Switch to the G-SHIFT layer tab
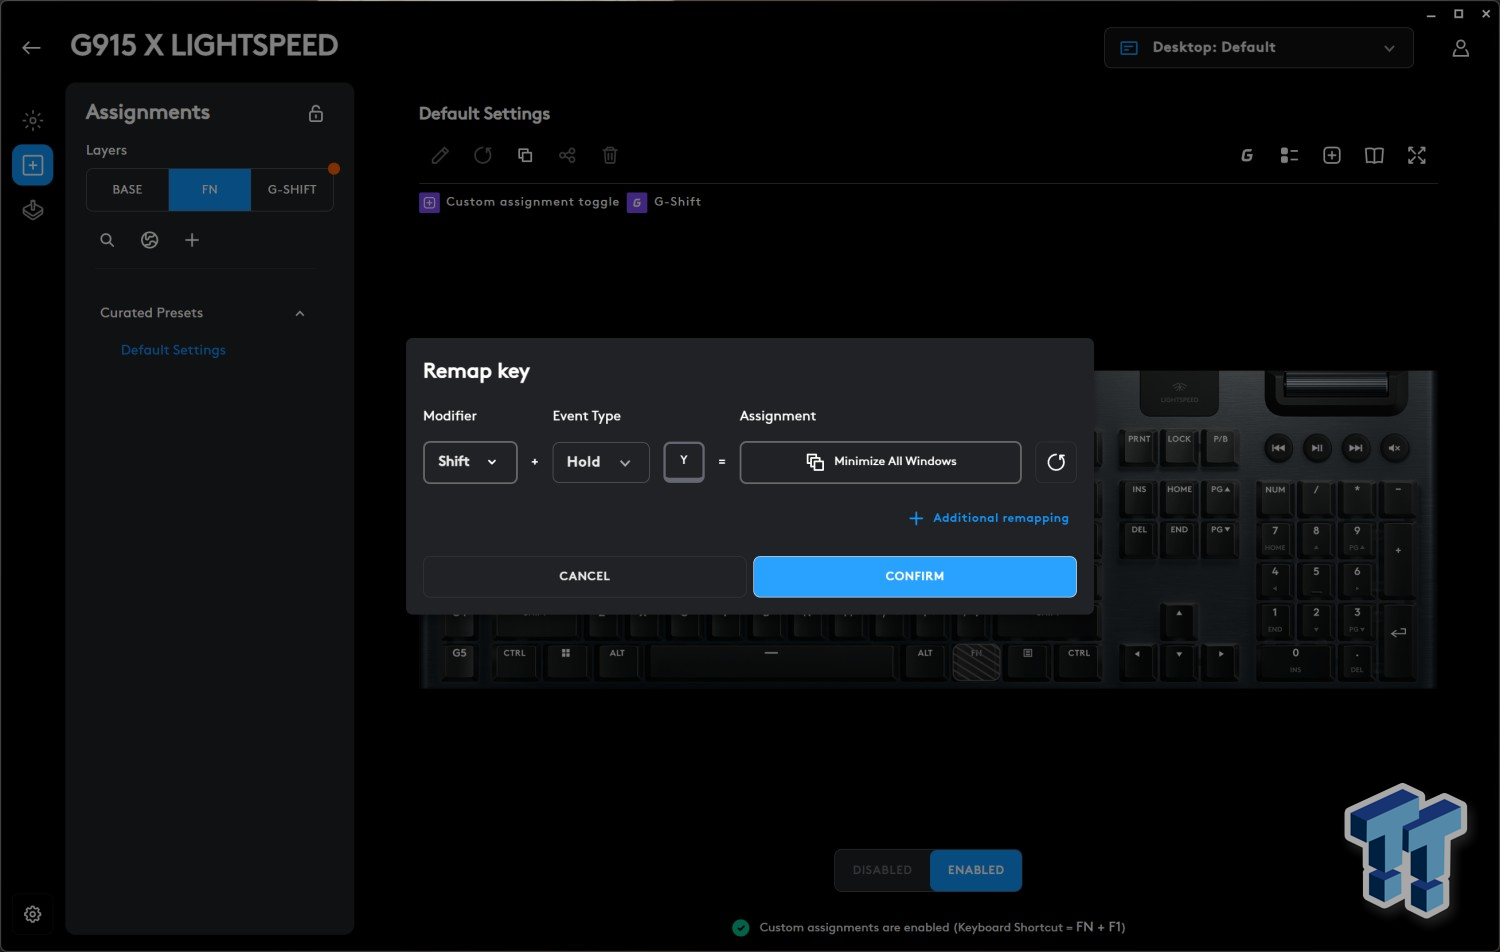 point(292,190)
